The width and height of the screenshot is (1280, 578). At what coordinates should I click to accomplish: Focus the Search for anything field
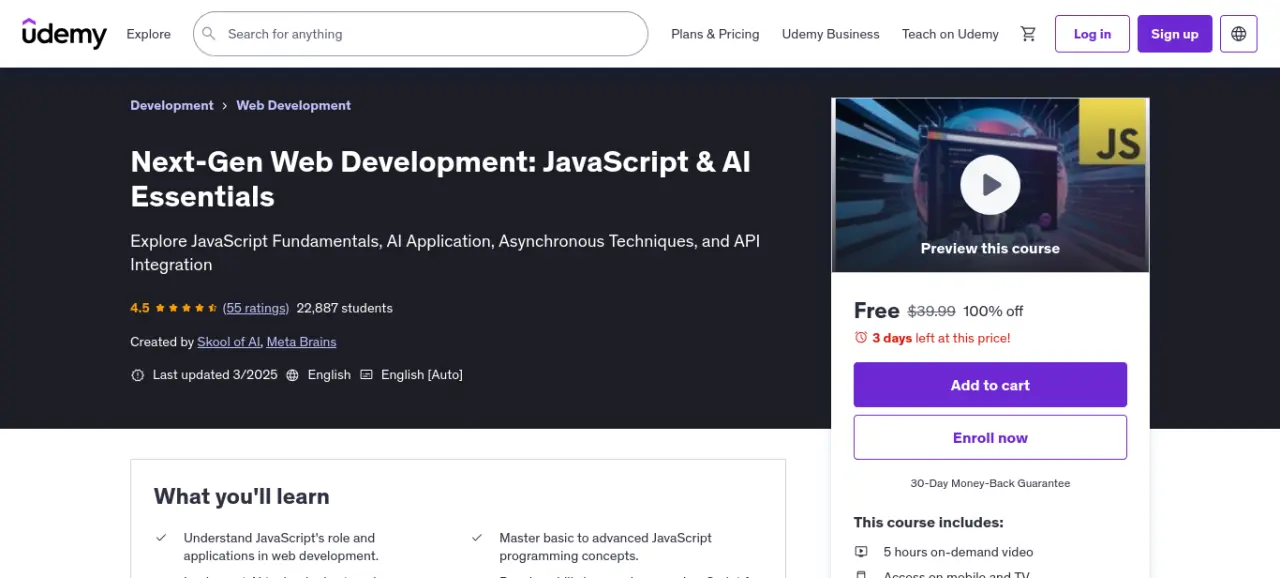421,34
